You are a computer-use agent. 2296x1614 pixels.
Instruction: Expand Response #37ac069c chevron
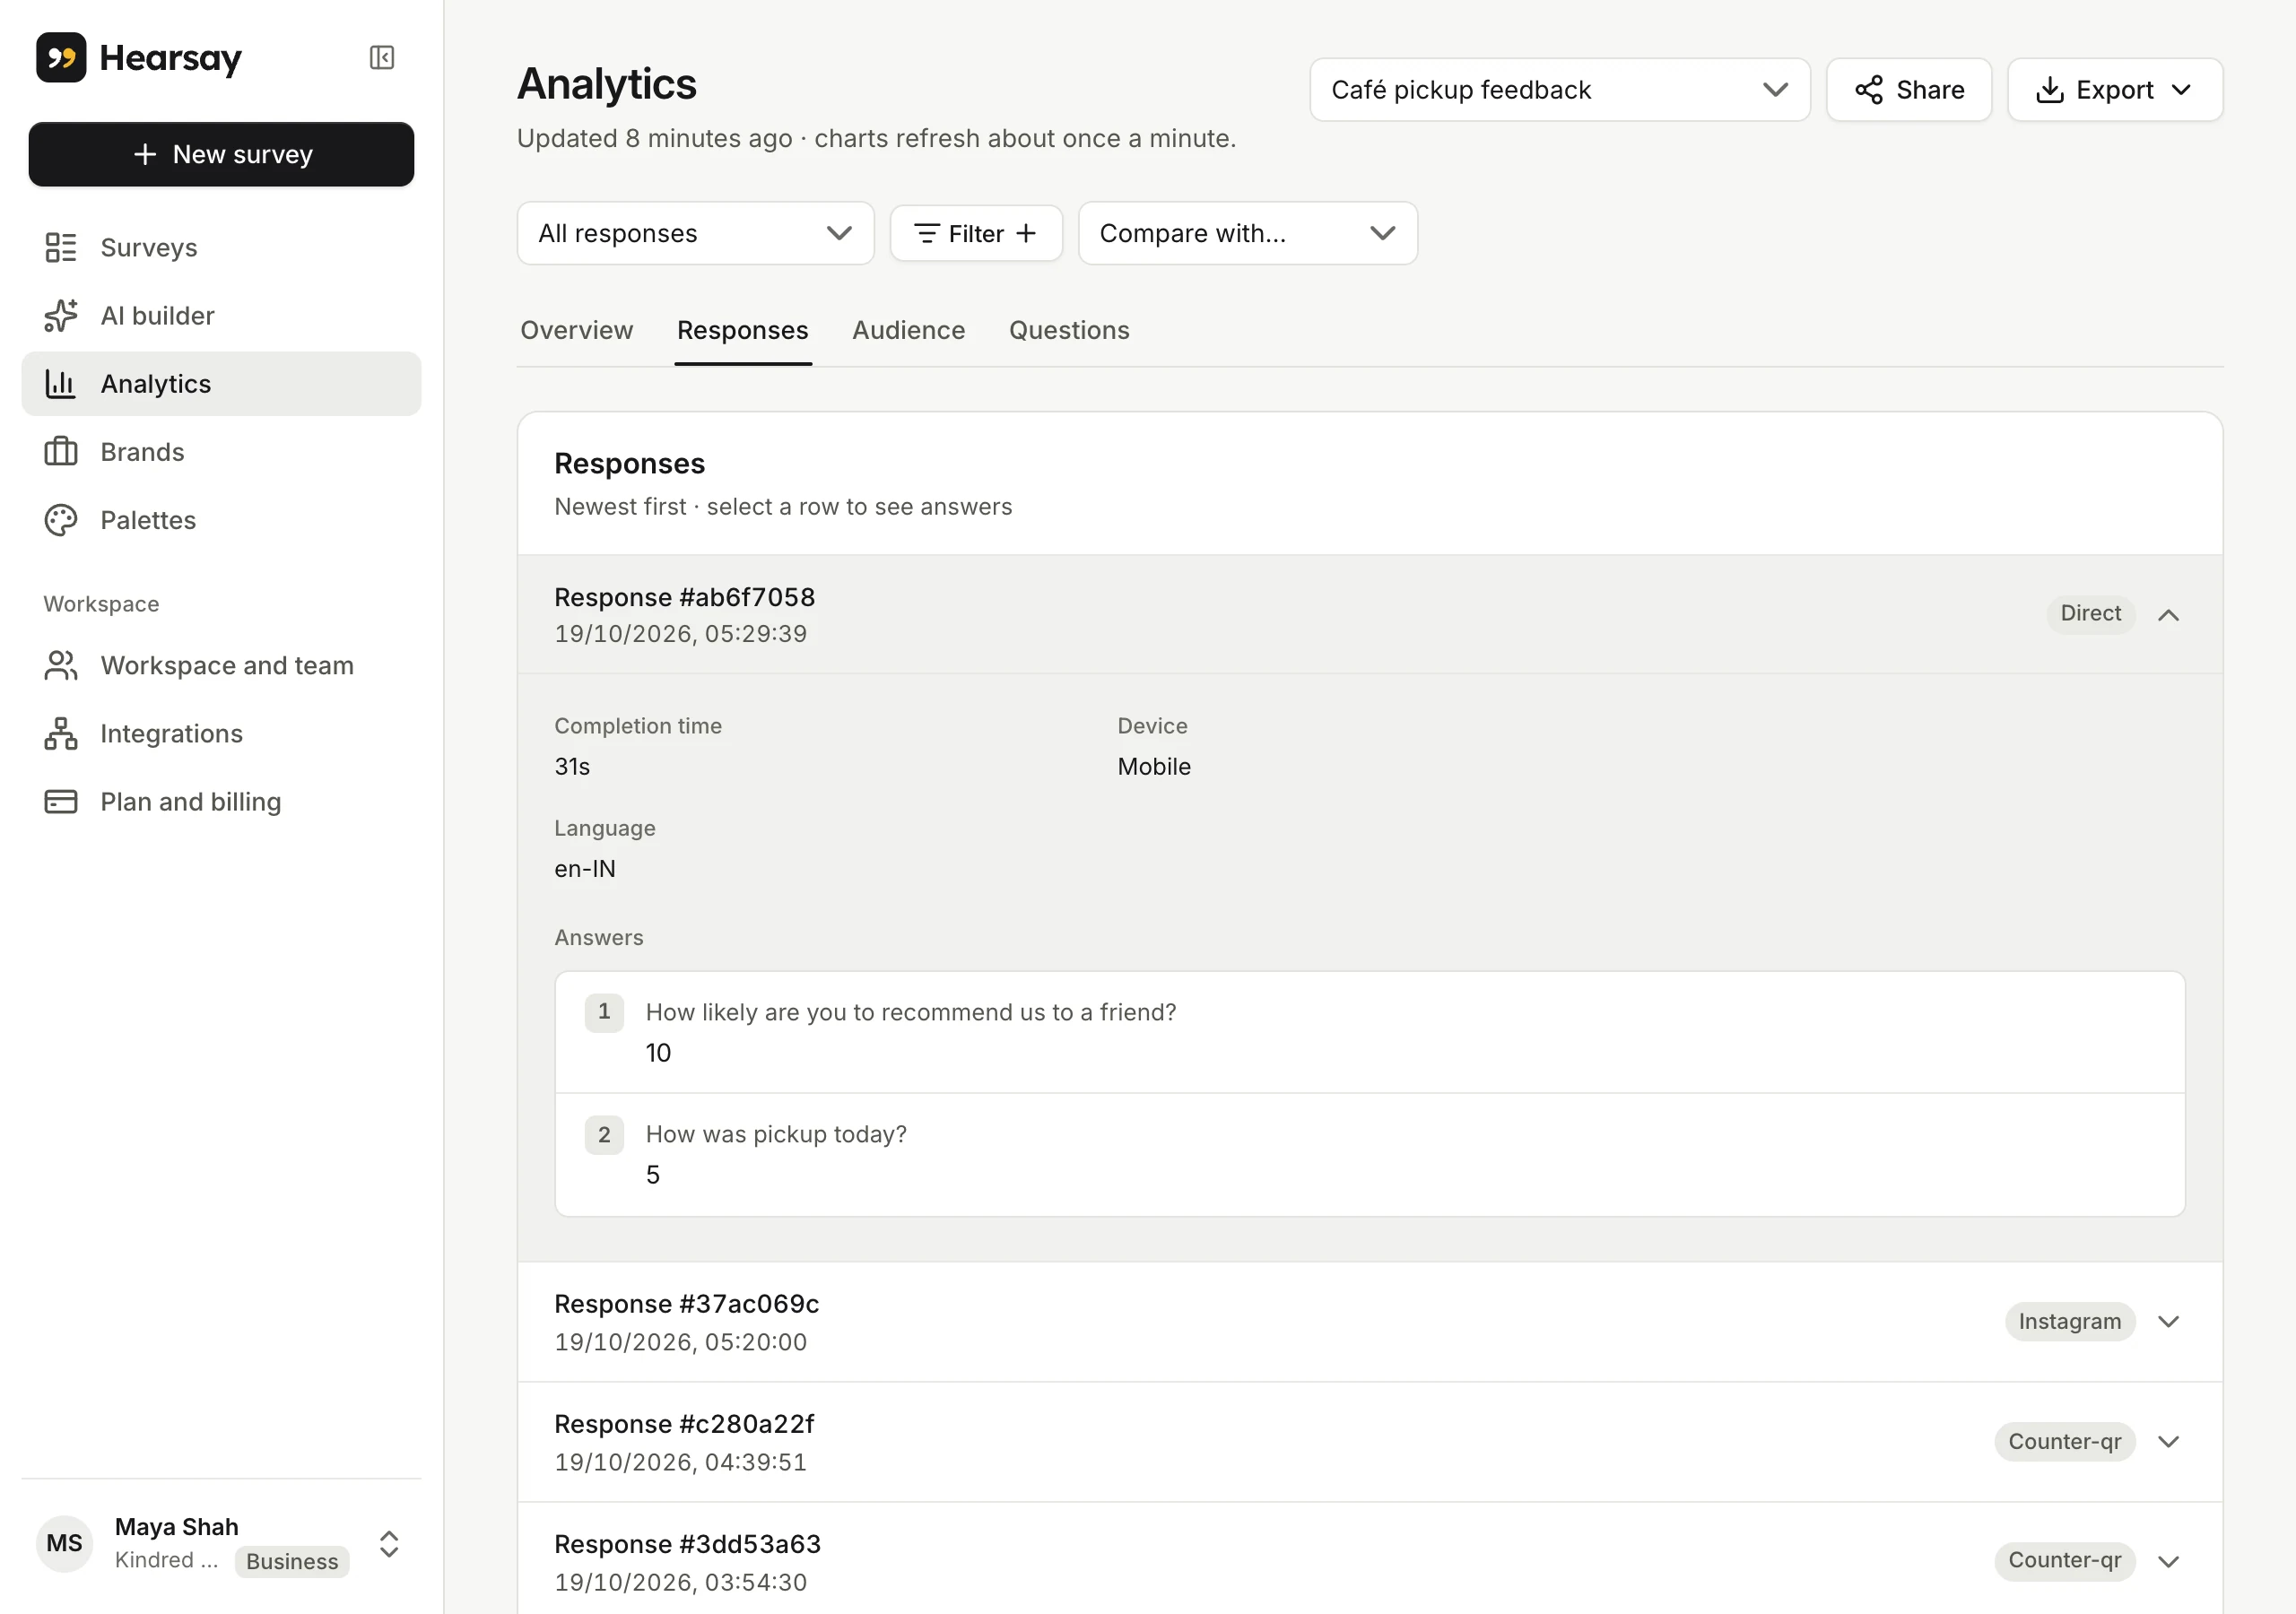tap(2168, 1321)
